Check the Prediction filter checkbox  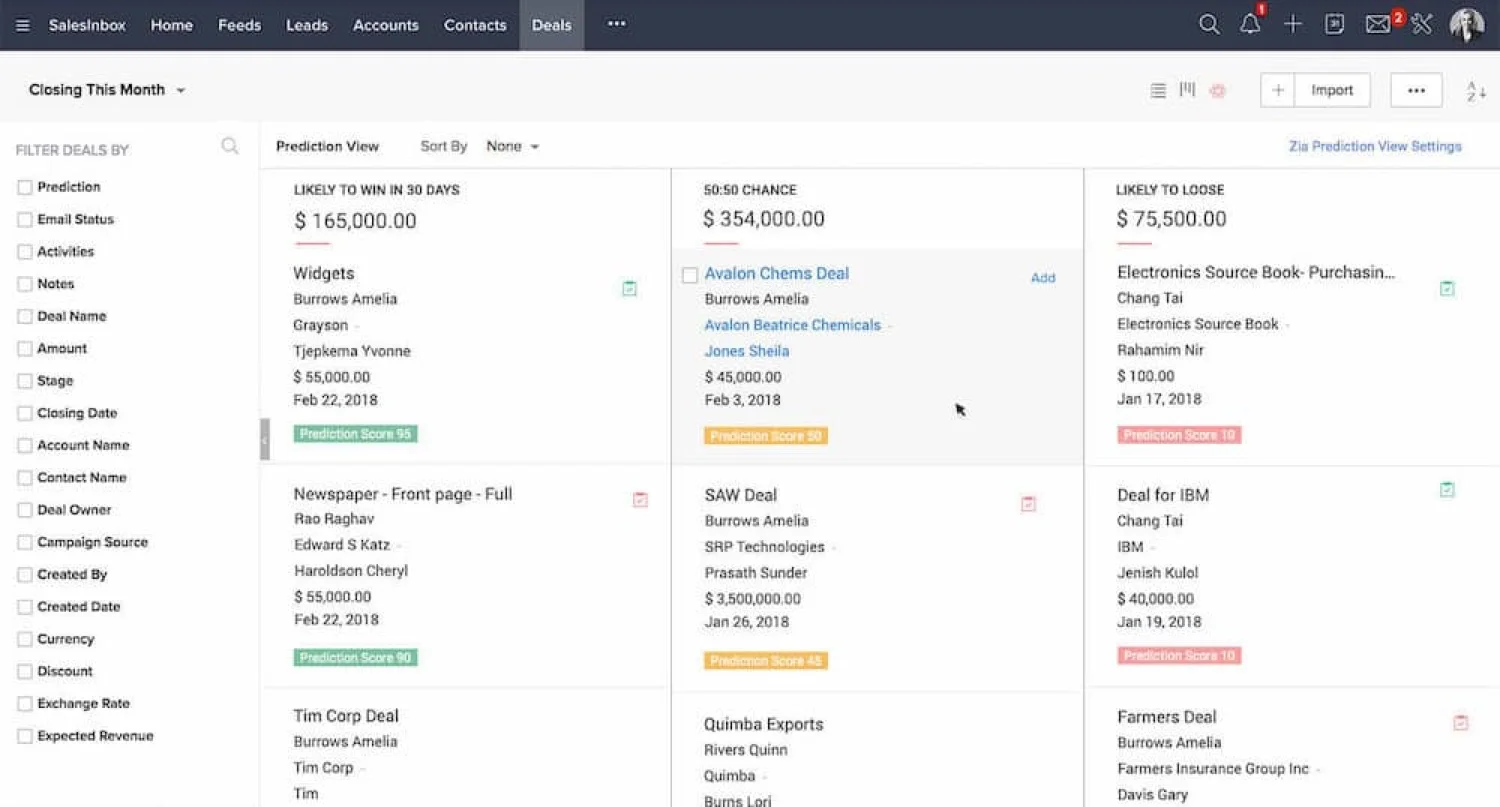pos(25,187)
